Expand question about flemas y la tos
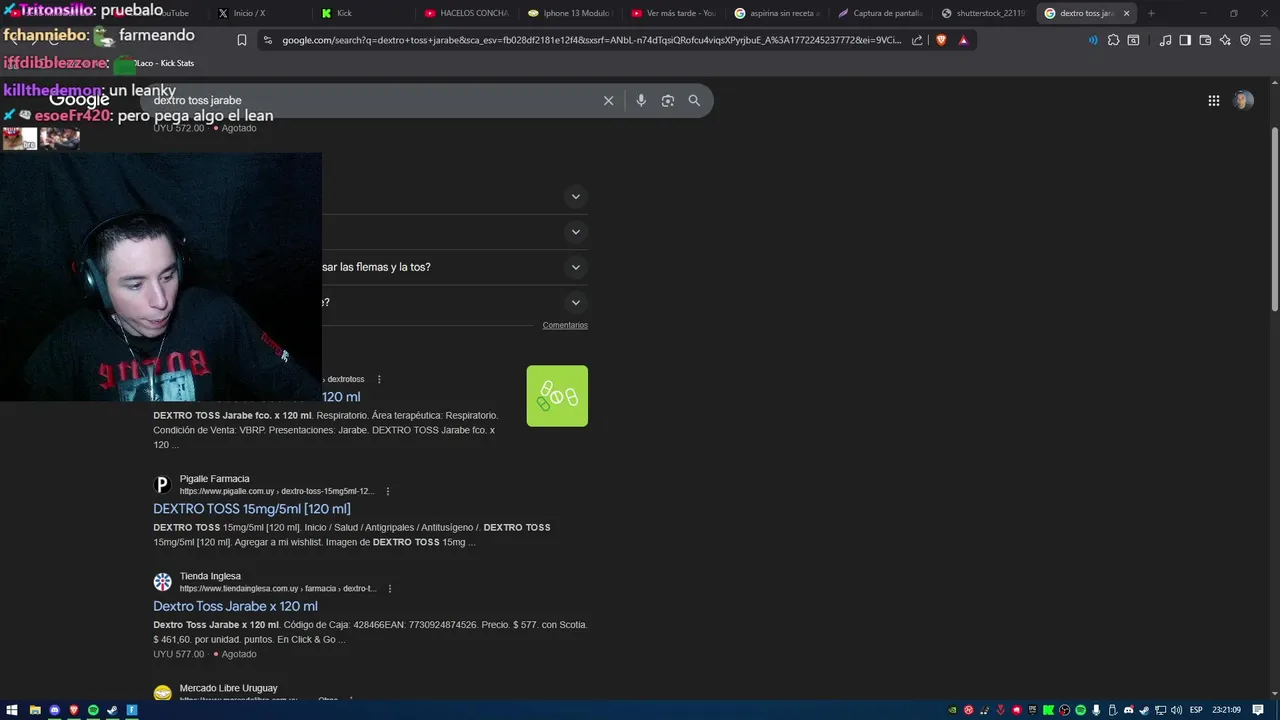This screenshot has width=1280, height=720. coord(575,267)
